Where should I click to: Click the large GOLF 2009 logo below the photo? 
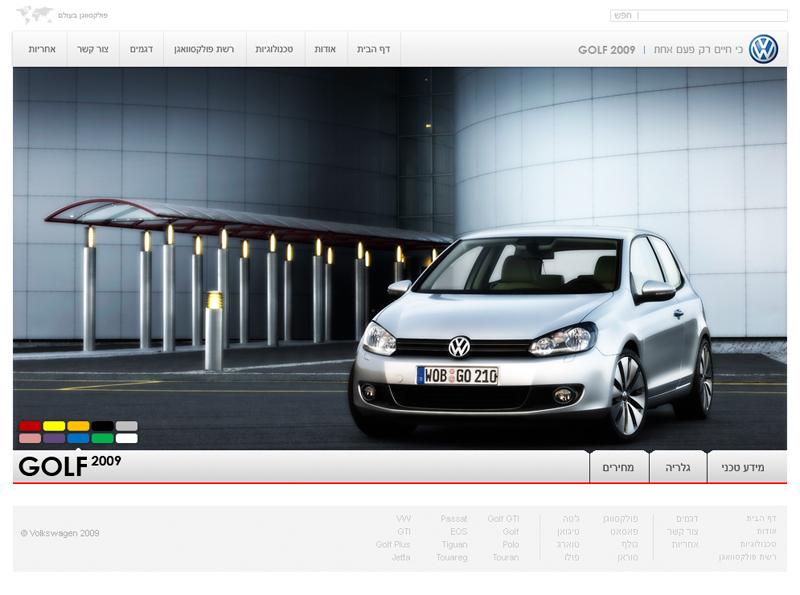tap(70, 465)
